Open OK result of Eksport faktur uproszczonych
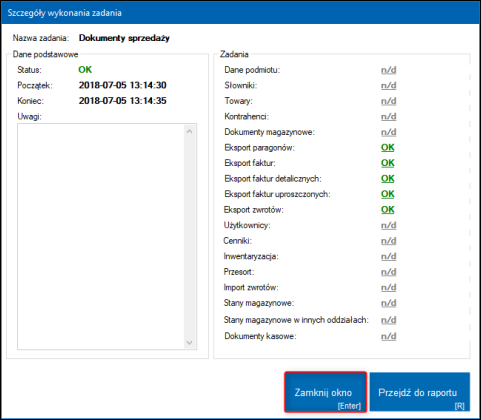This screenshot has height=420, width=481. click(388, 194)
